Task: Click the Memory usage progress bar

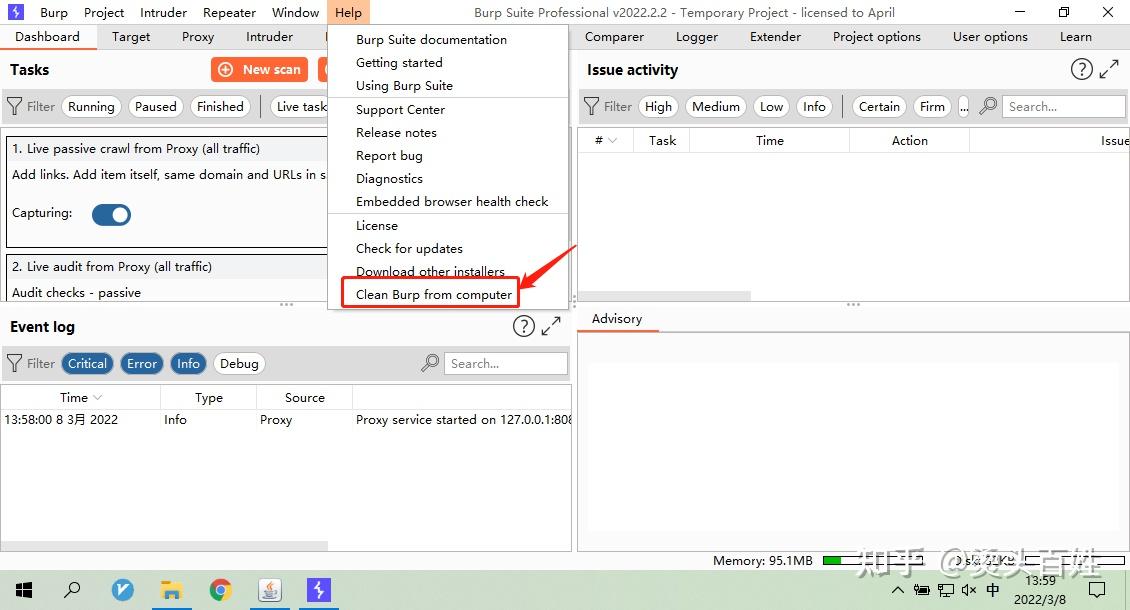Action: tap(872, 560)
